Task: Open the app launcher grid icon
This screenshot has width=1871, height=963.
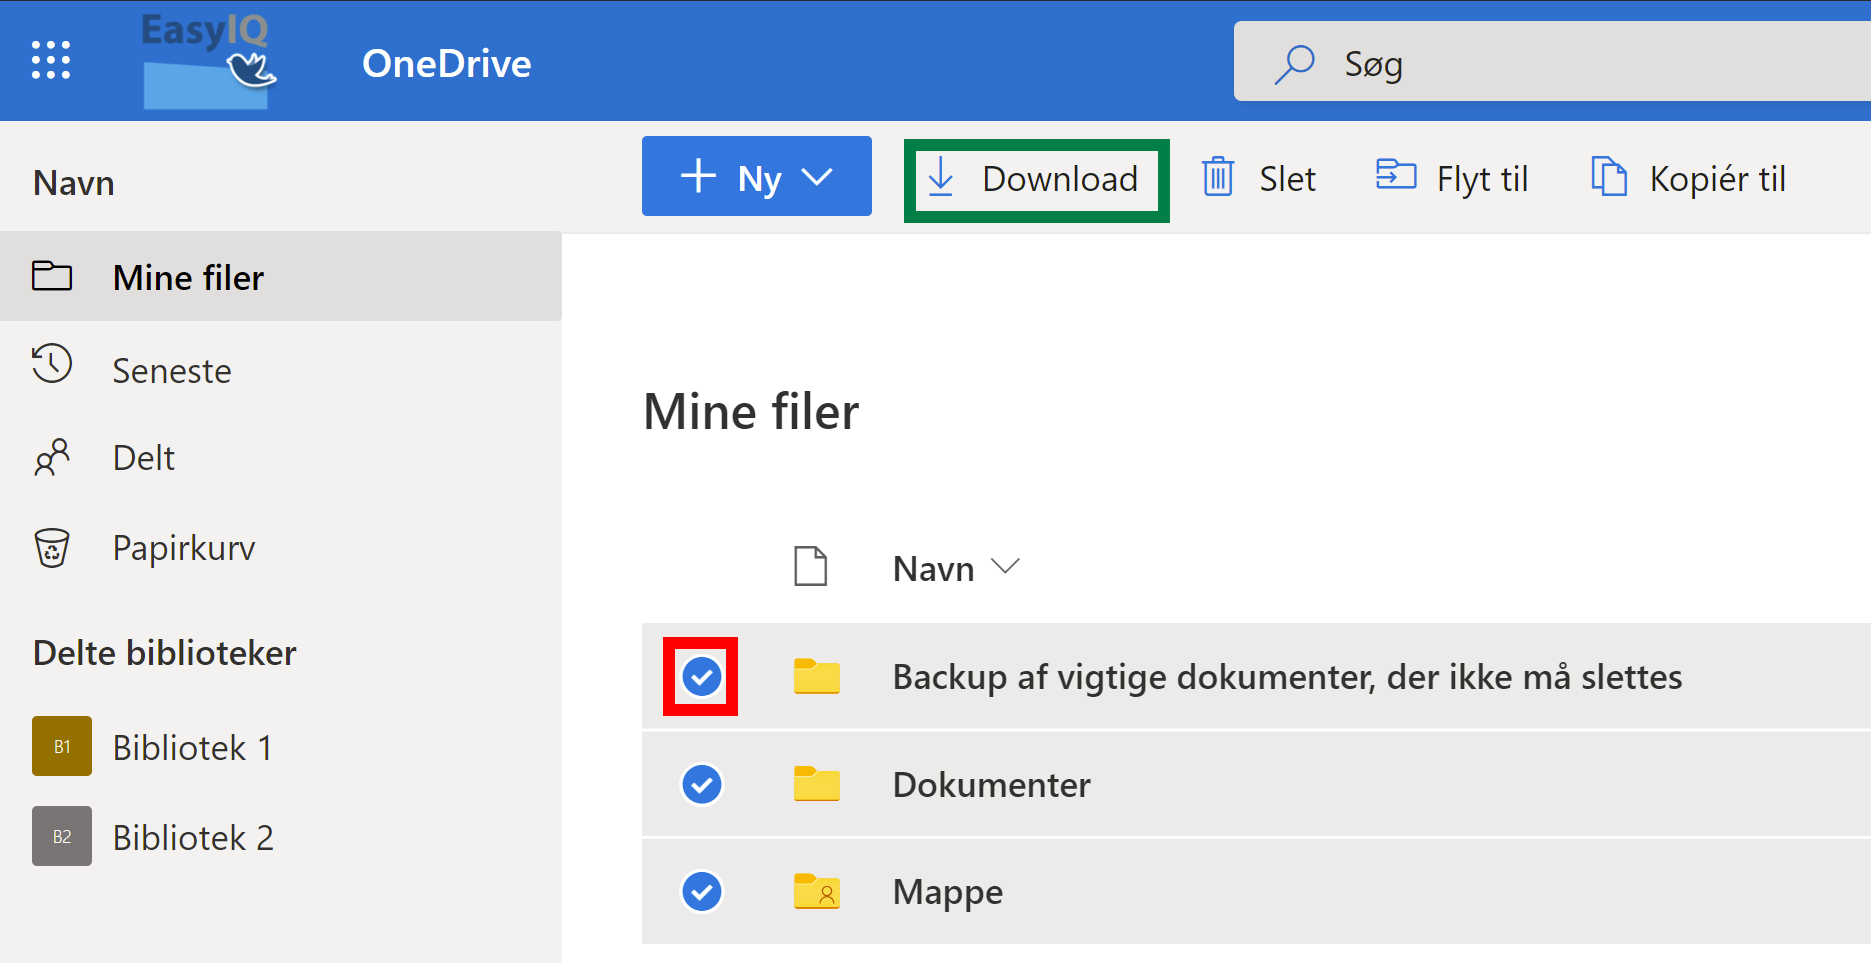Action: pos(51,60)
